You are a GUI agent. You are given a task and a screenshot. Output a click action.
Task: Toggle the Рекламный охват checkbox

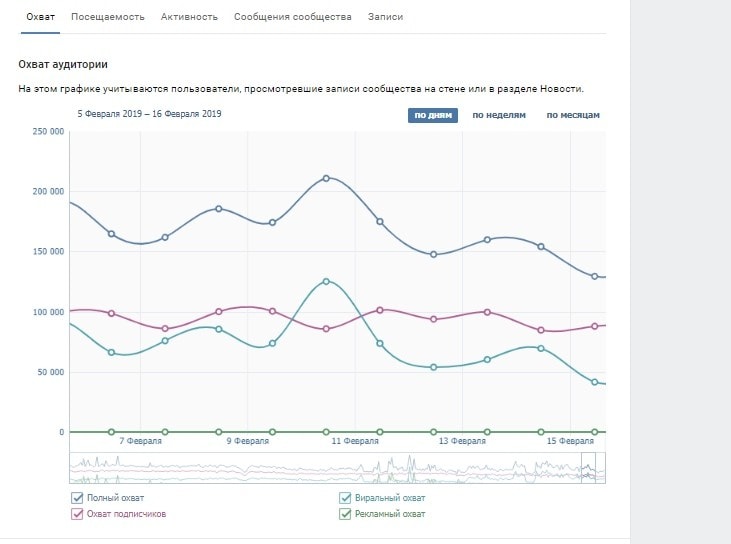point(346,514)
